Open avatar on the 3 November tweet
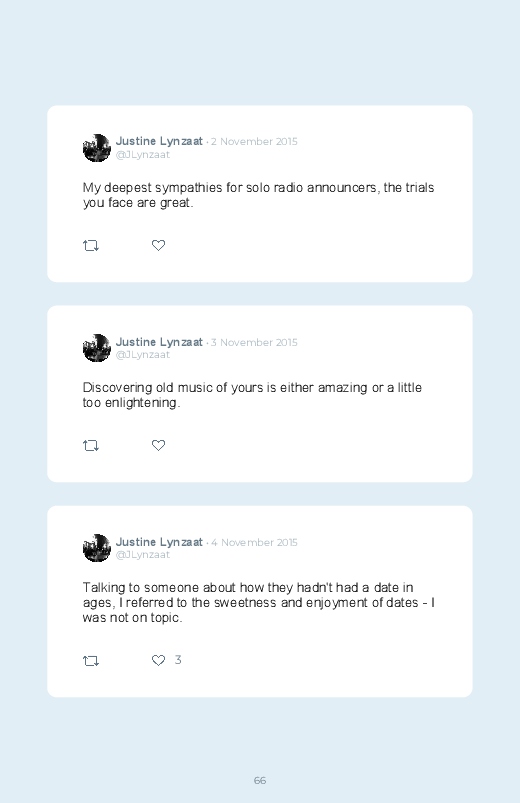Screen dimensions: 520x803 point(97,348)
